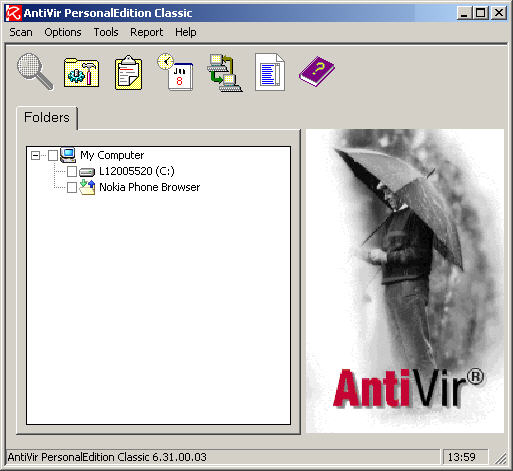Minimize the AntiVir window

(x=464, y=13)
